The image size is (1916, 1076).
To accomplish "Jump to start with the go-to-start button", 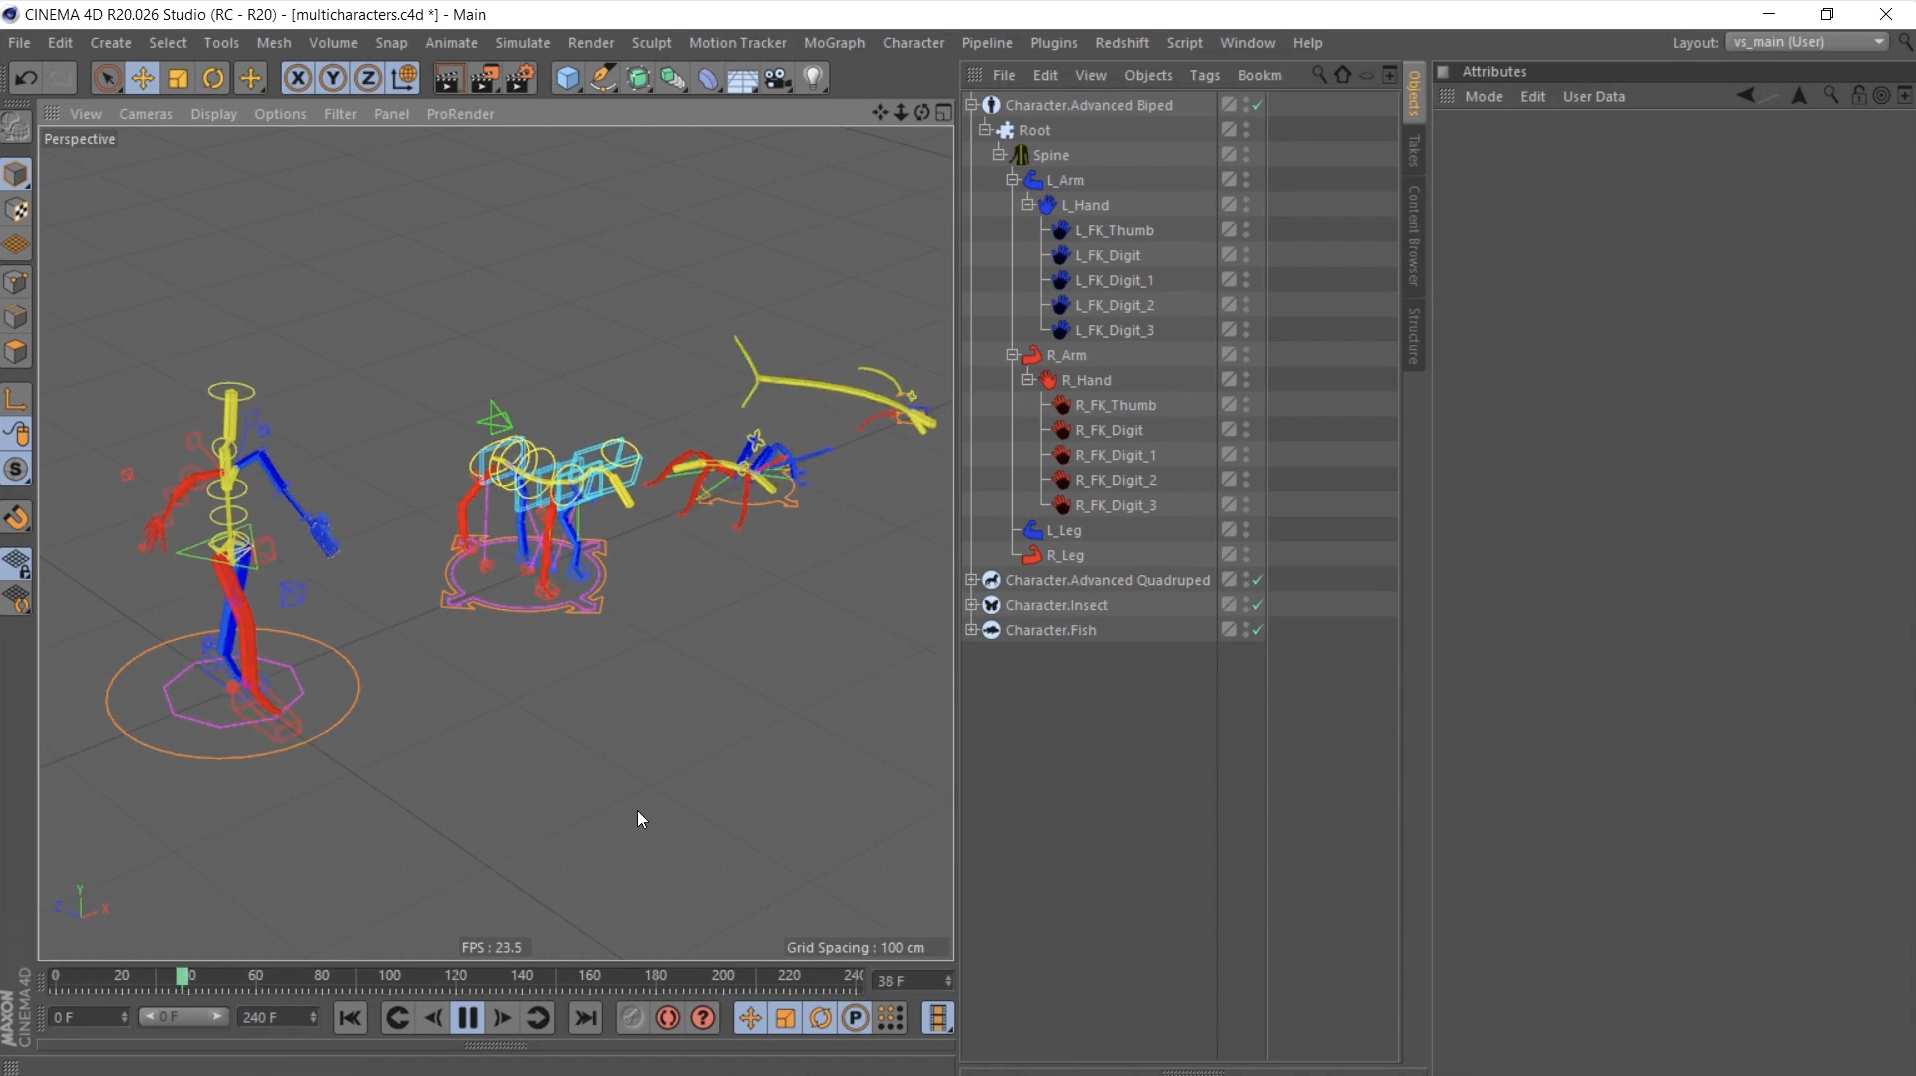I will point(351,1018).
